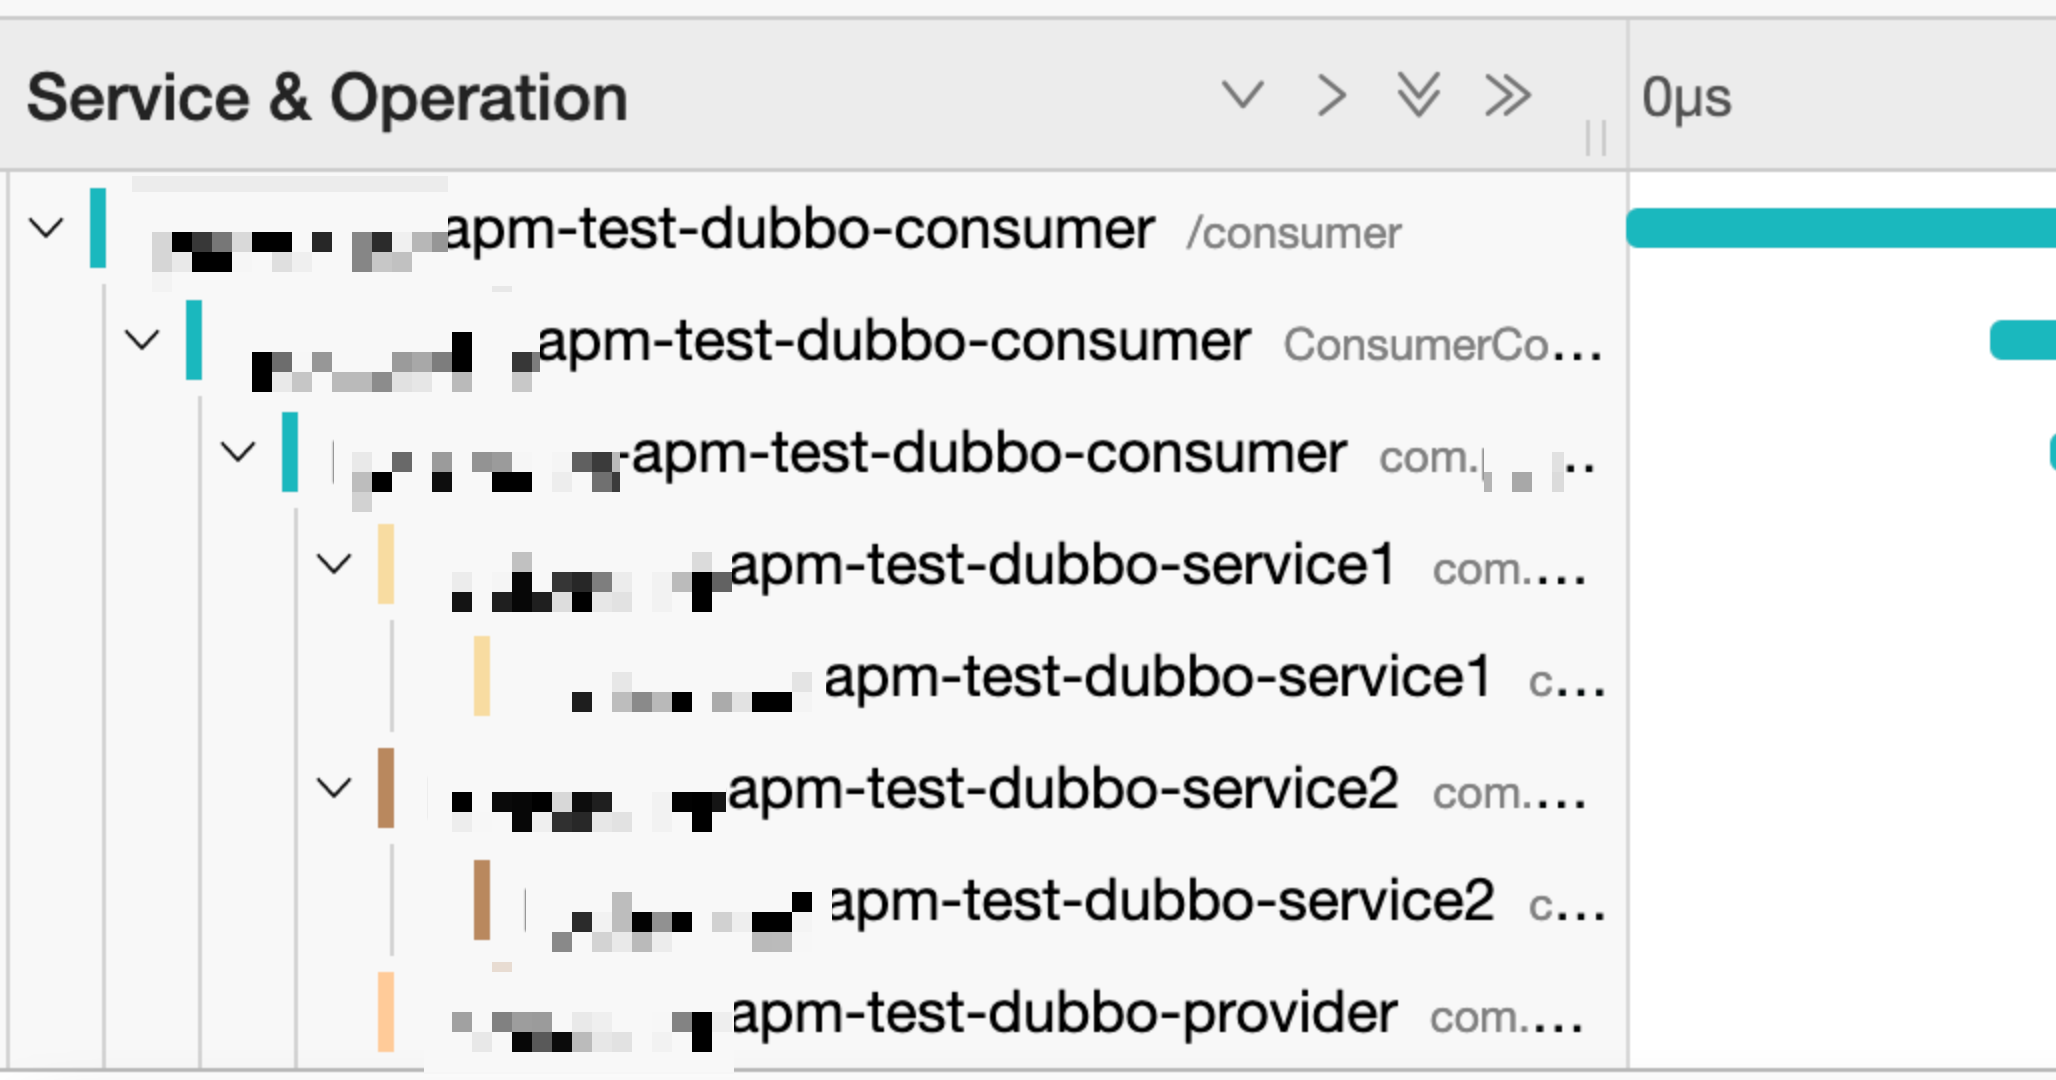The height and width of the screenshot is (1080, 2056).
Task: Collapse first apm-test-dubbo-service2 parent span
Action: tap(334, 788)
